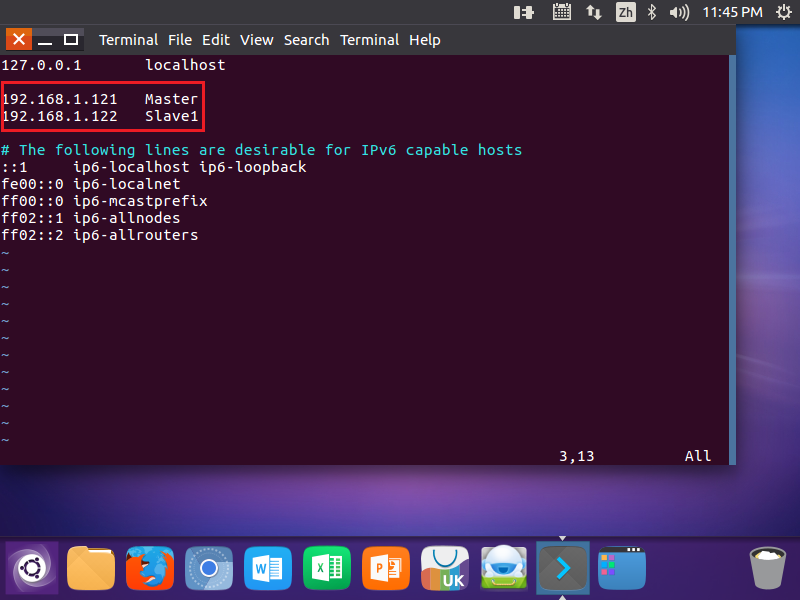Open the Search menu
The width and height of the screenshot is (800, 600).
[306, 40]
